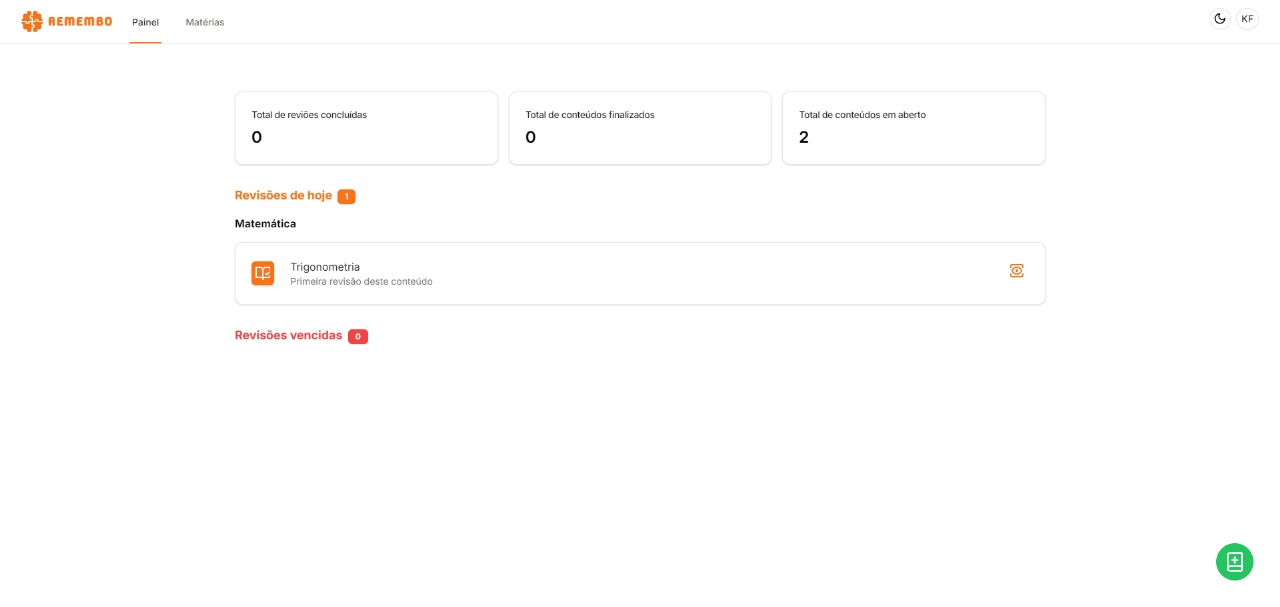Screen dimensions: 1280x607
Task: Open the Matérias tab
Action: pyautogui.click(x=205, y=22)
